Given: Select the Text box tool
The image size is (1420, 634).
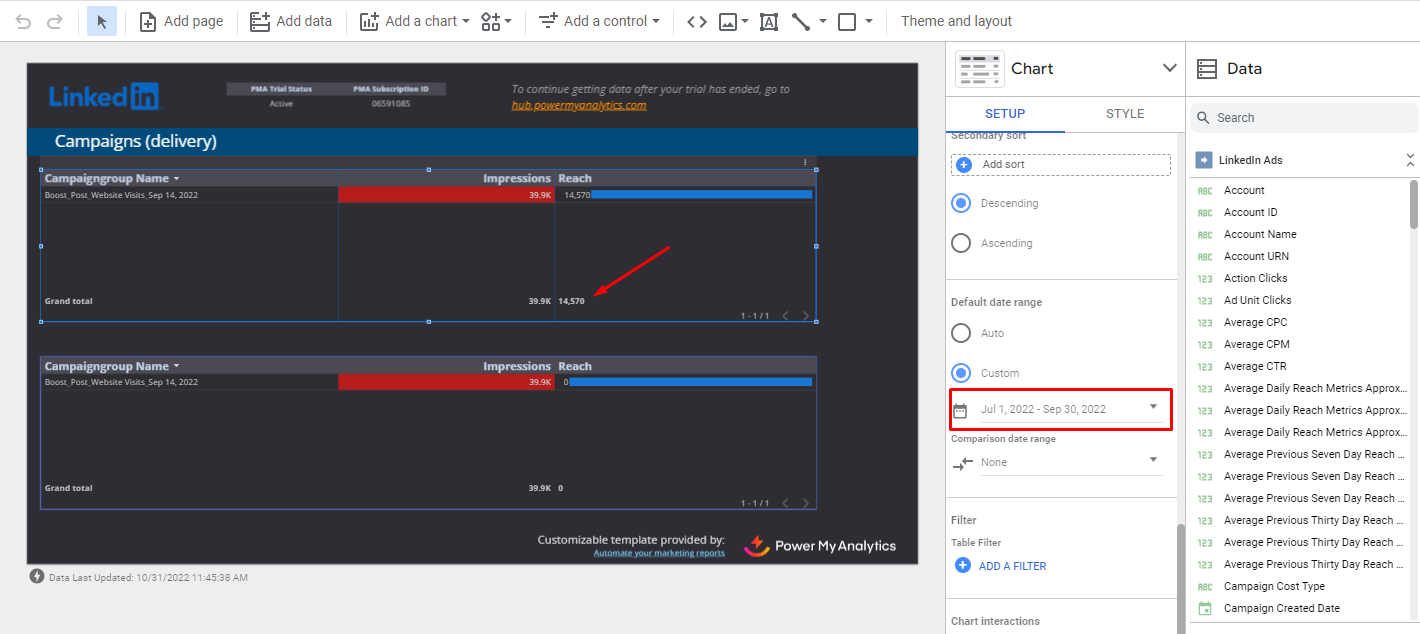Looking at the screenshot, I should 768,21.
